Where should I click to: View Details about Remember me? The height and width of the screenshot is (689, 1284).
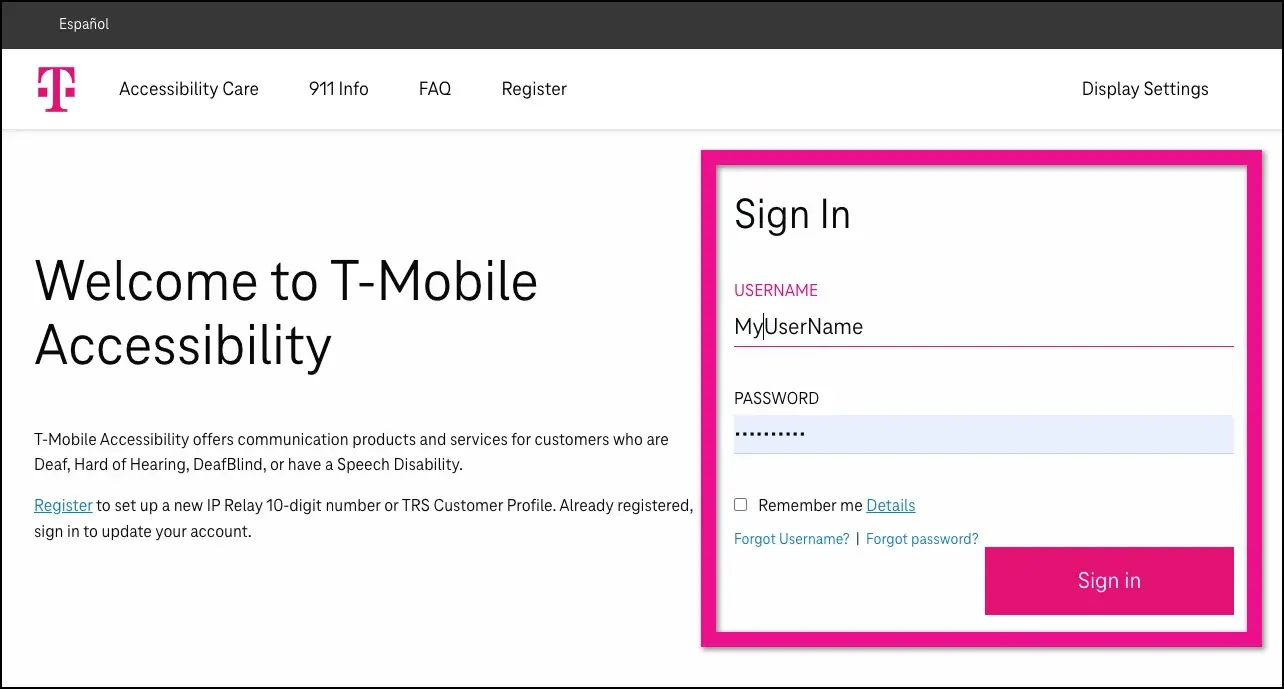click(x=890, y=505)
